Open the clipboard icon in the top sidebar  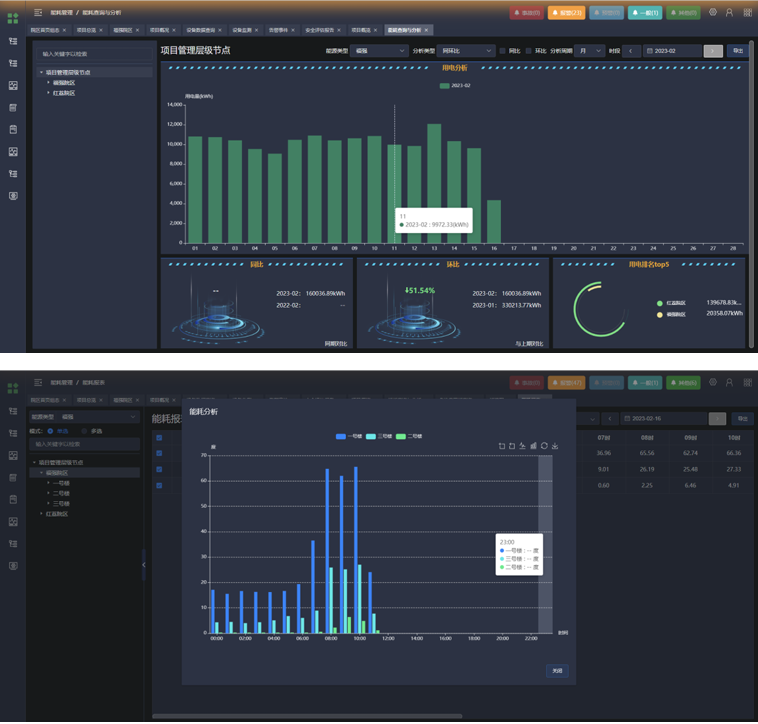coord(13,129)
